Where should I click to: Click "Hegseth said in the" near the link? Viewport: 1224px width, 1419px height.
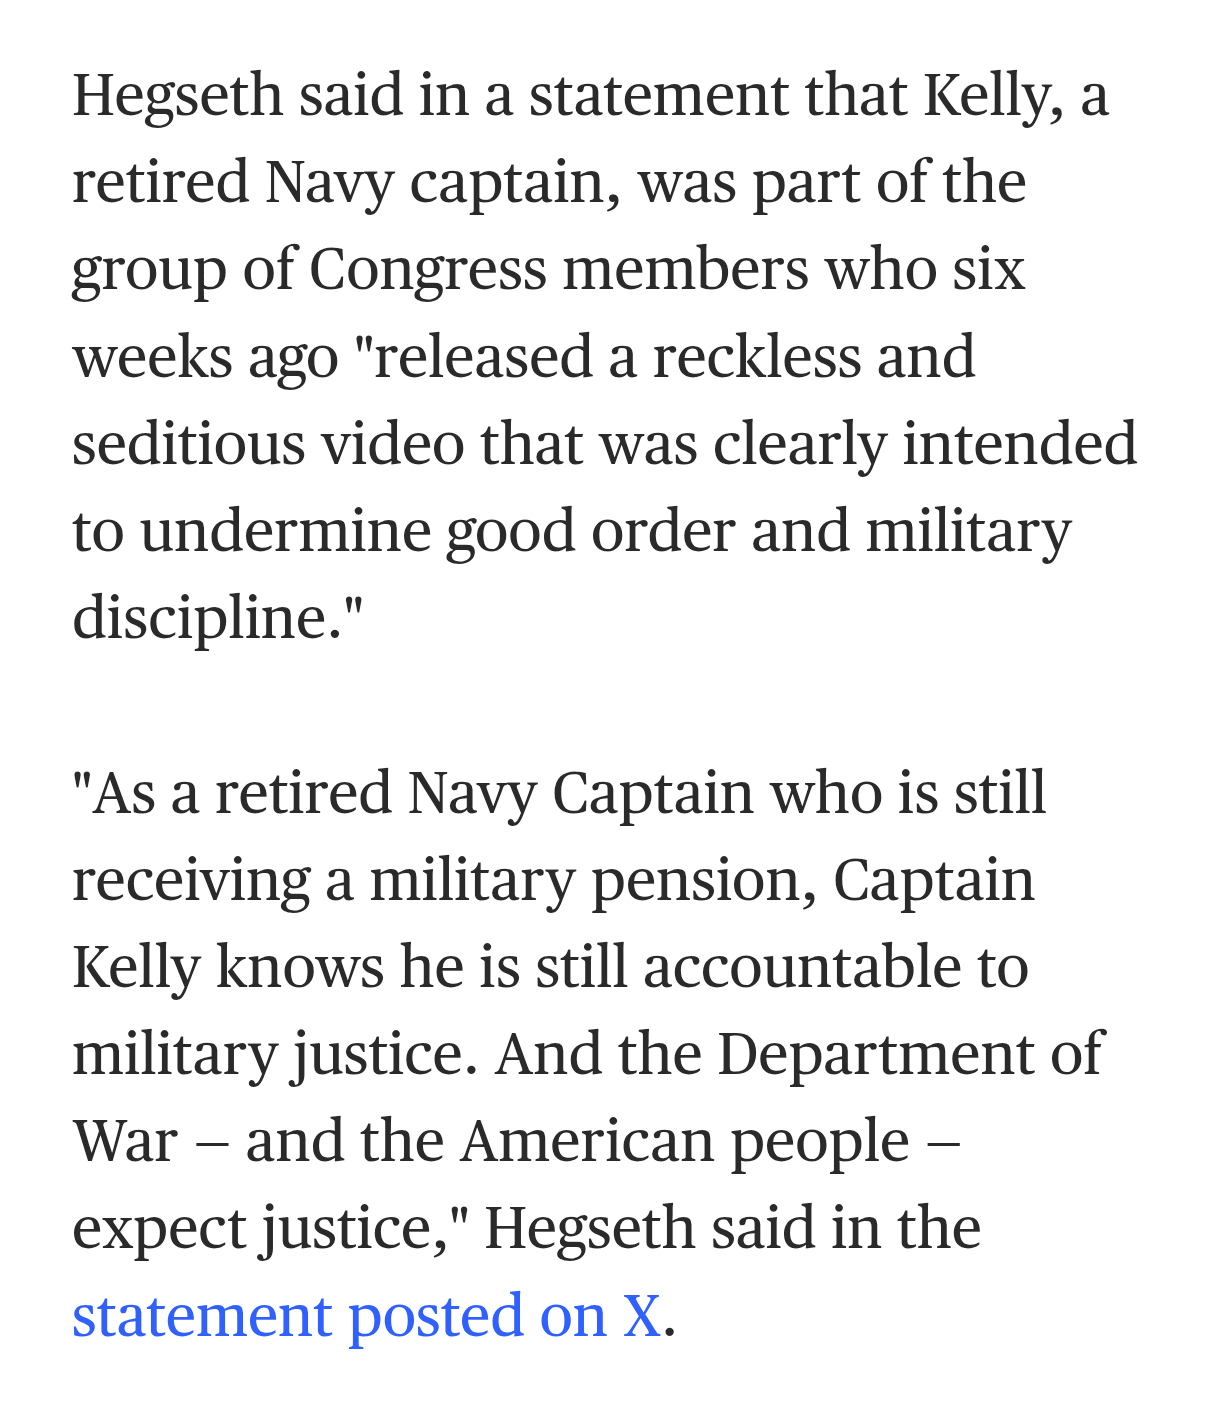coord(732,1229)
